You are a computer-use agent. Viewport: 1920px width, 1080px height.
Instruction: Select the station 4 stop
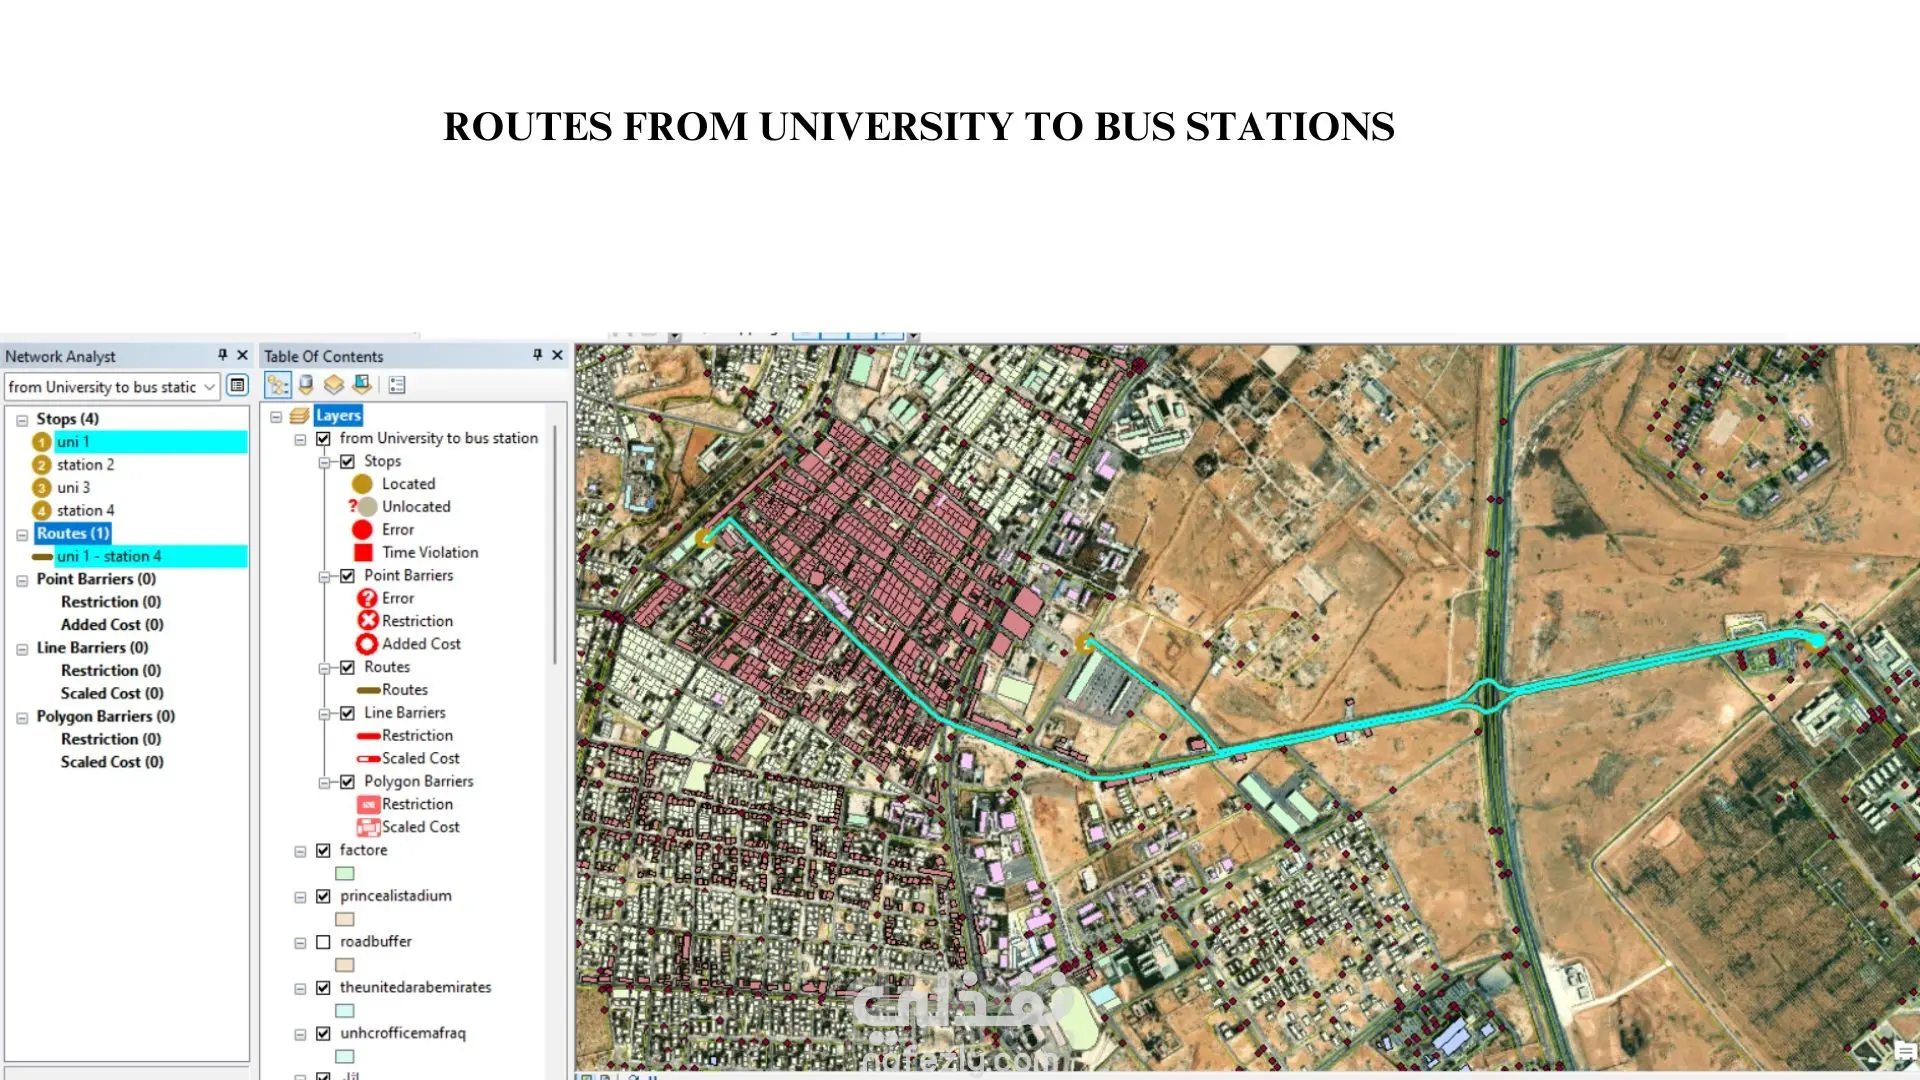point(85,511)
